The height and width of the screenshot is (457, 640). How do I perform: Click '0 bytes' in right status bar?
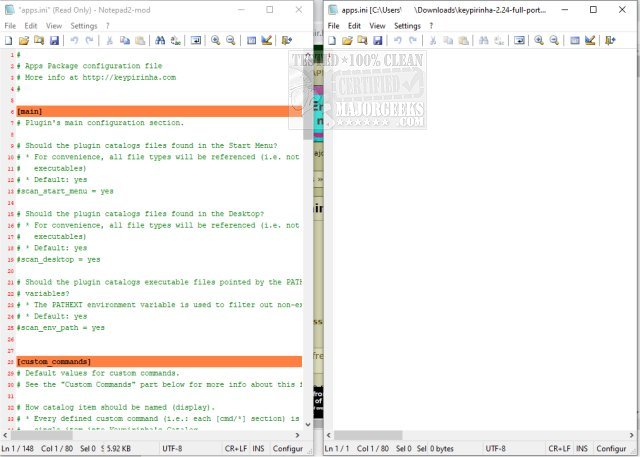[x=442, y=448]
